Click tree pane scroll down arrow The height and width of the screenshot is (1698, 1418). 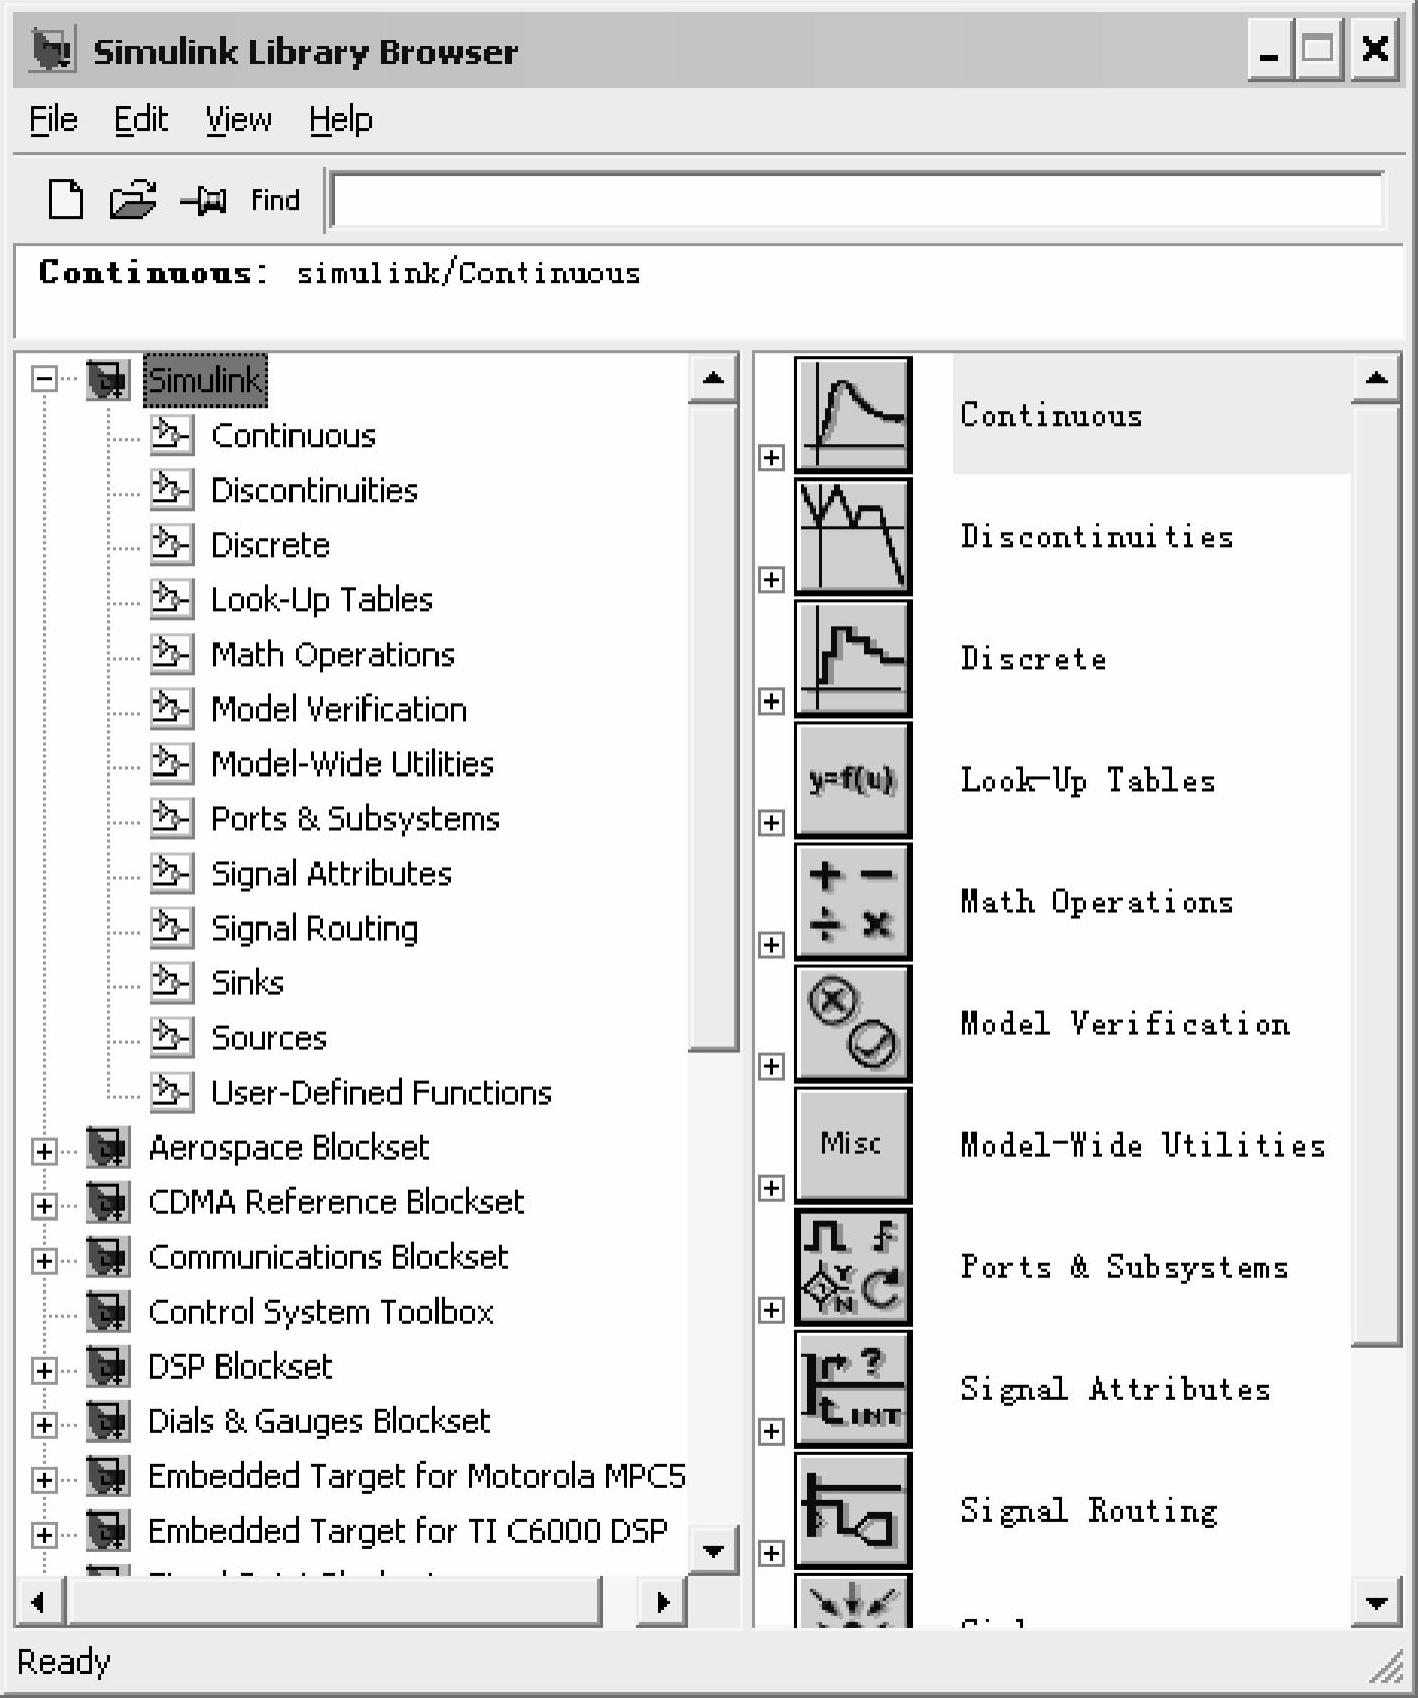(x=713, y=1551)
